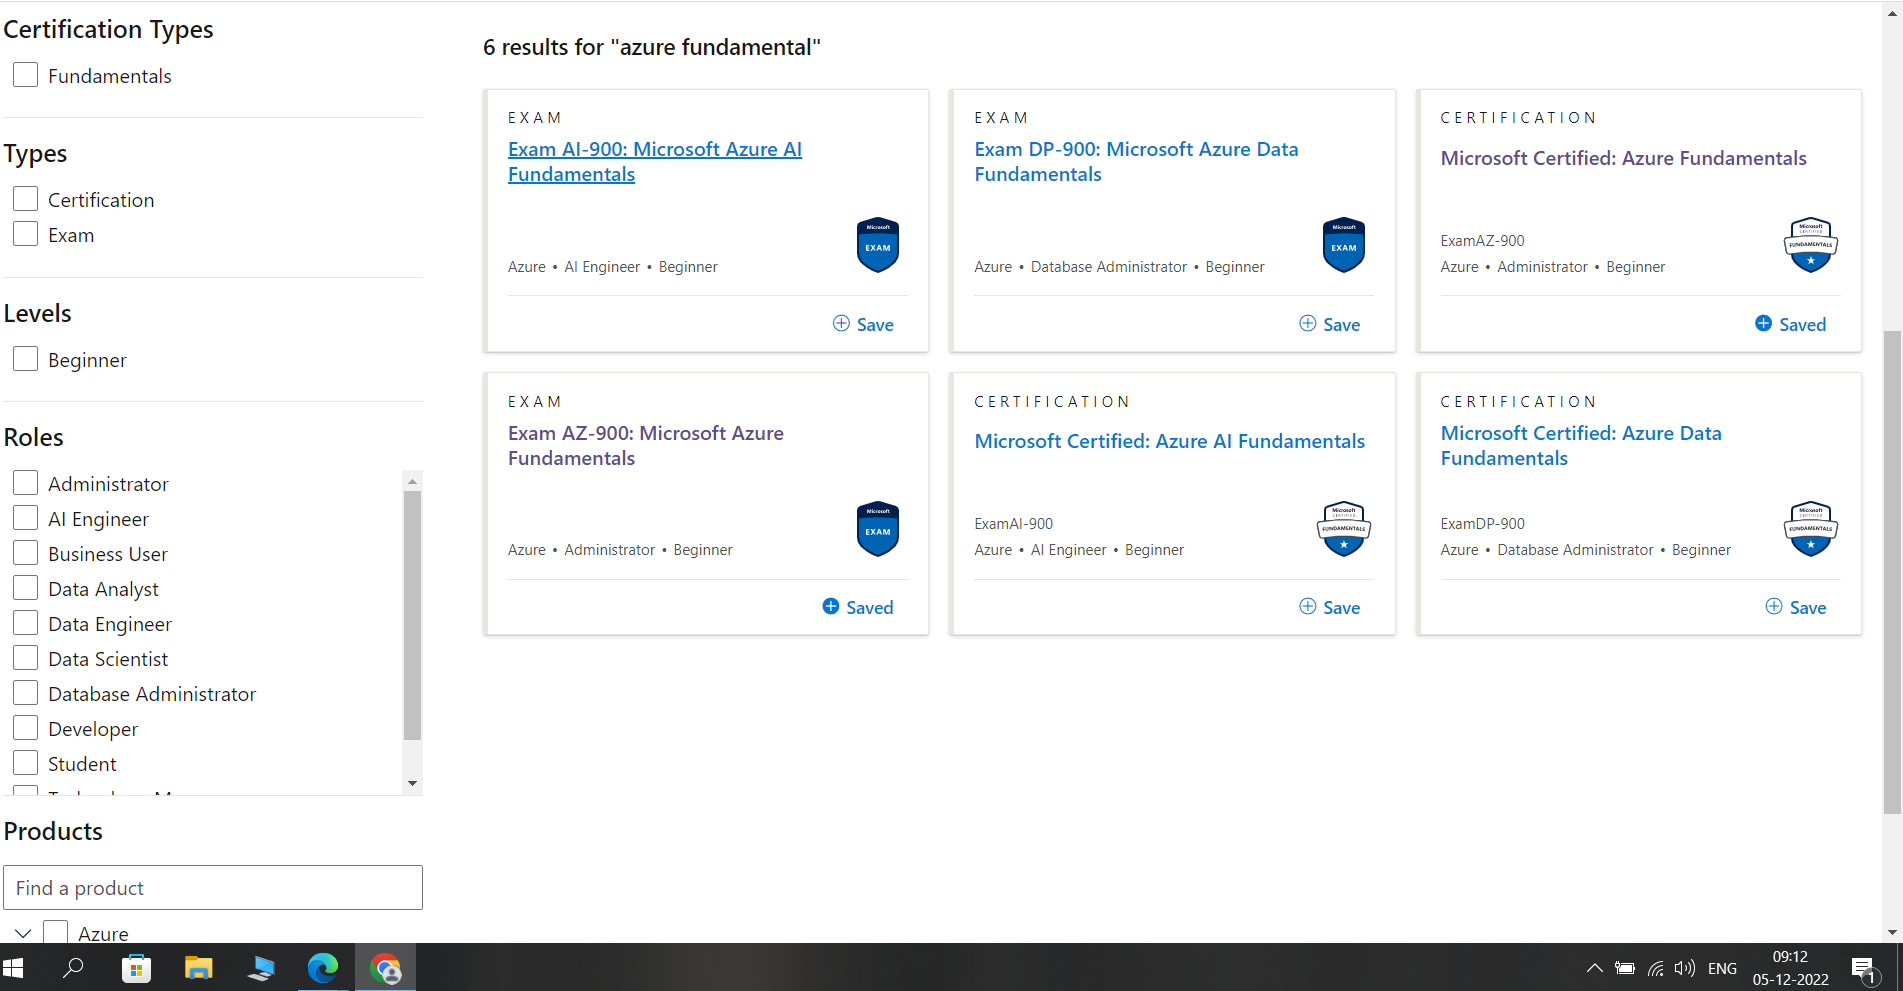Viewport: 1903px width, 991px height.
Task: Check the Student role filter
Action: pos(25,763)
